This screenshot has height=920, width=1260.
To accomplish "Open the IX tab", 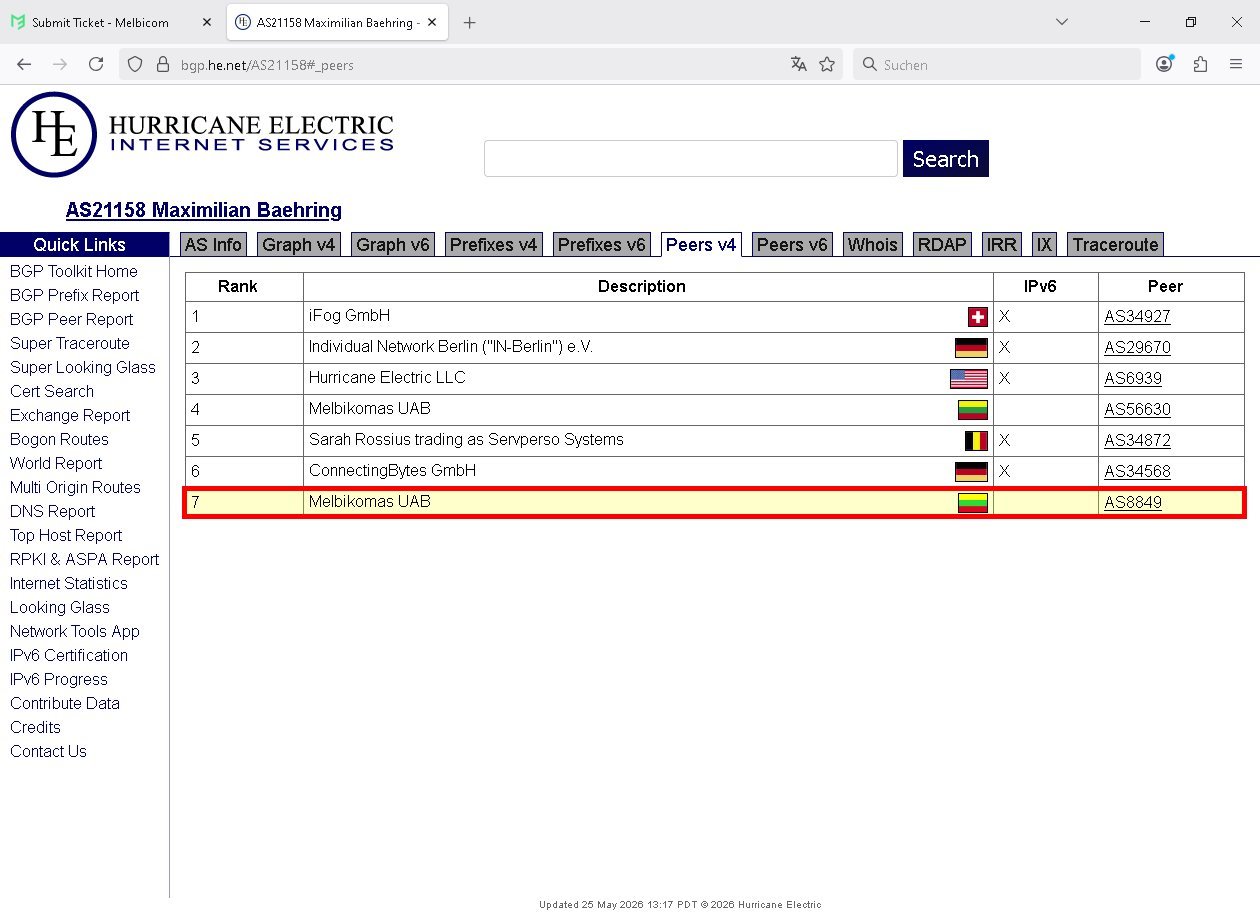I will click(1044, 245).
